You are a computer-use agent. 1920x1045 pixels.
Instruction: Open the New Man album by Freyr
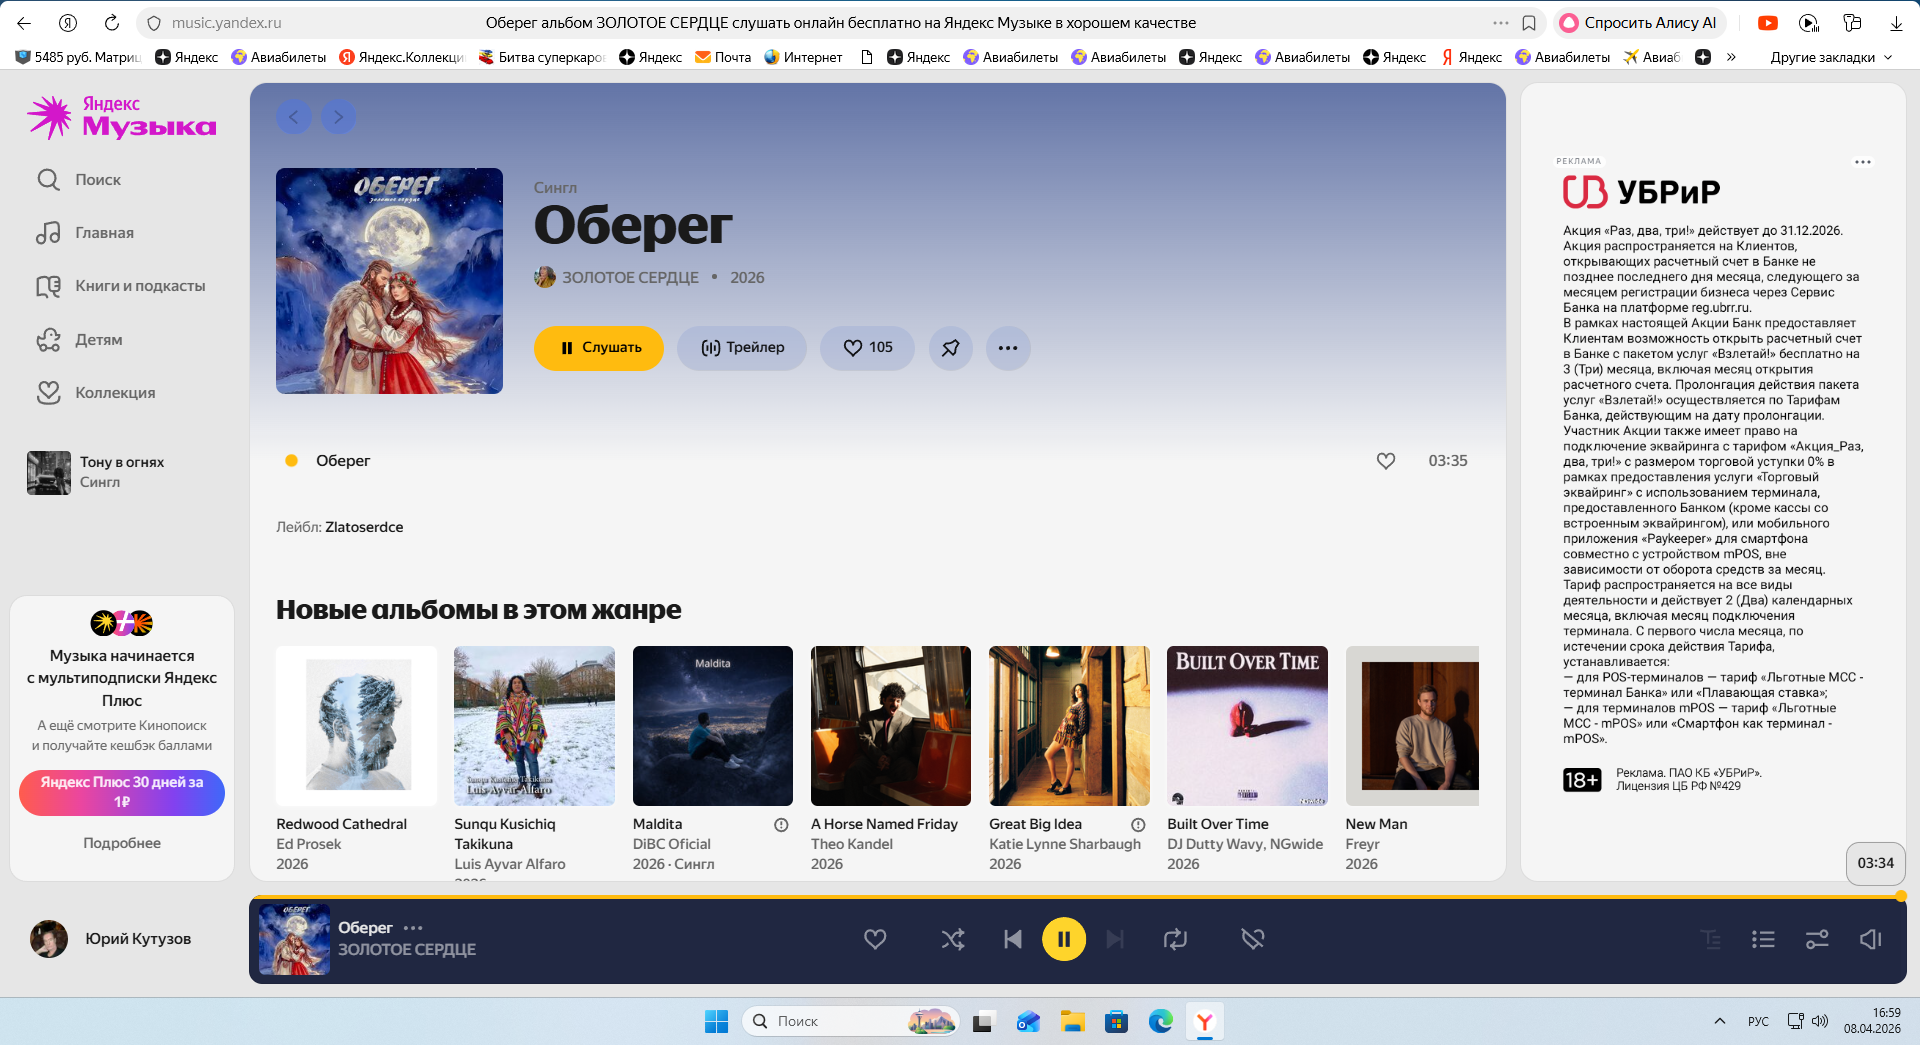[x=1412, y=726]
